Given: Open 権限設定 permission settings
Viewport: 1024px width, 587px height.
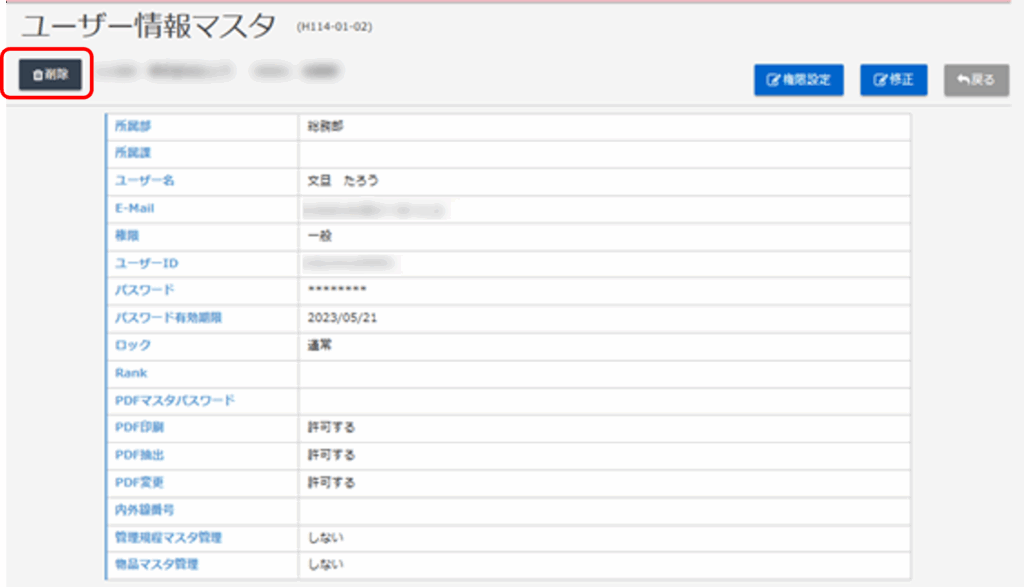Looking at the screenshot, I should click(x=799, y=80).
